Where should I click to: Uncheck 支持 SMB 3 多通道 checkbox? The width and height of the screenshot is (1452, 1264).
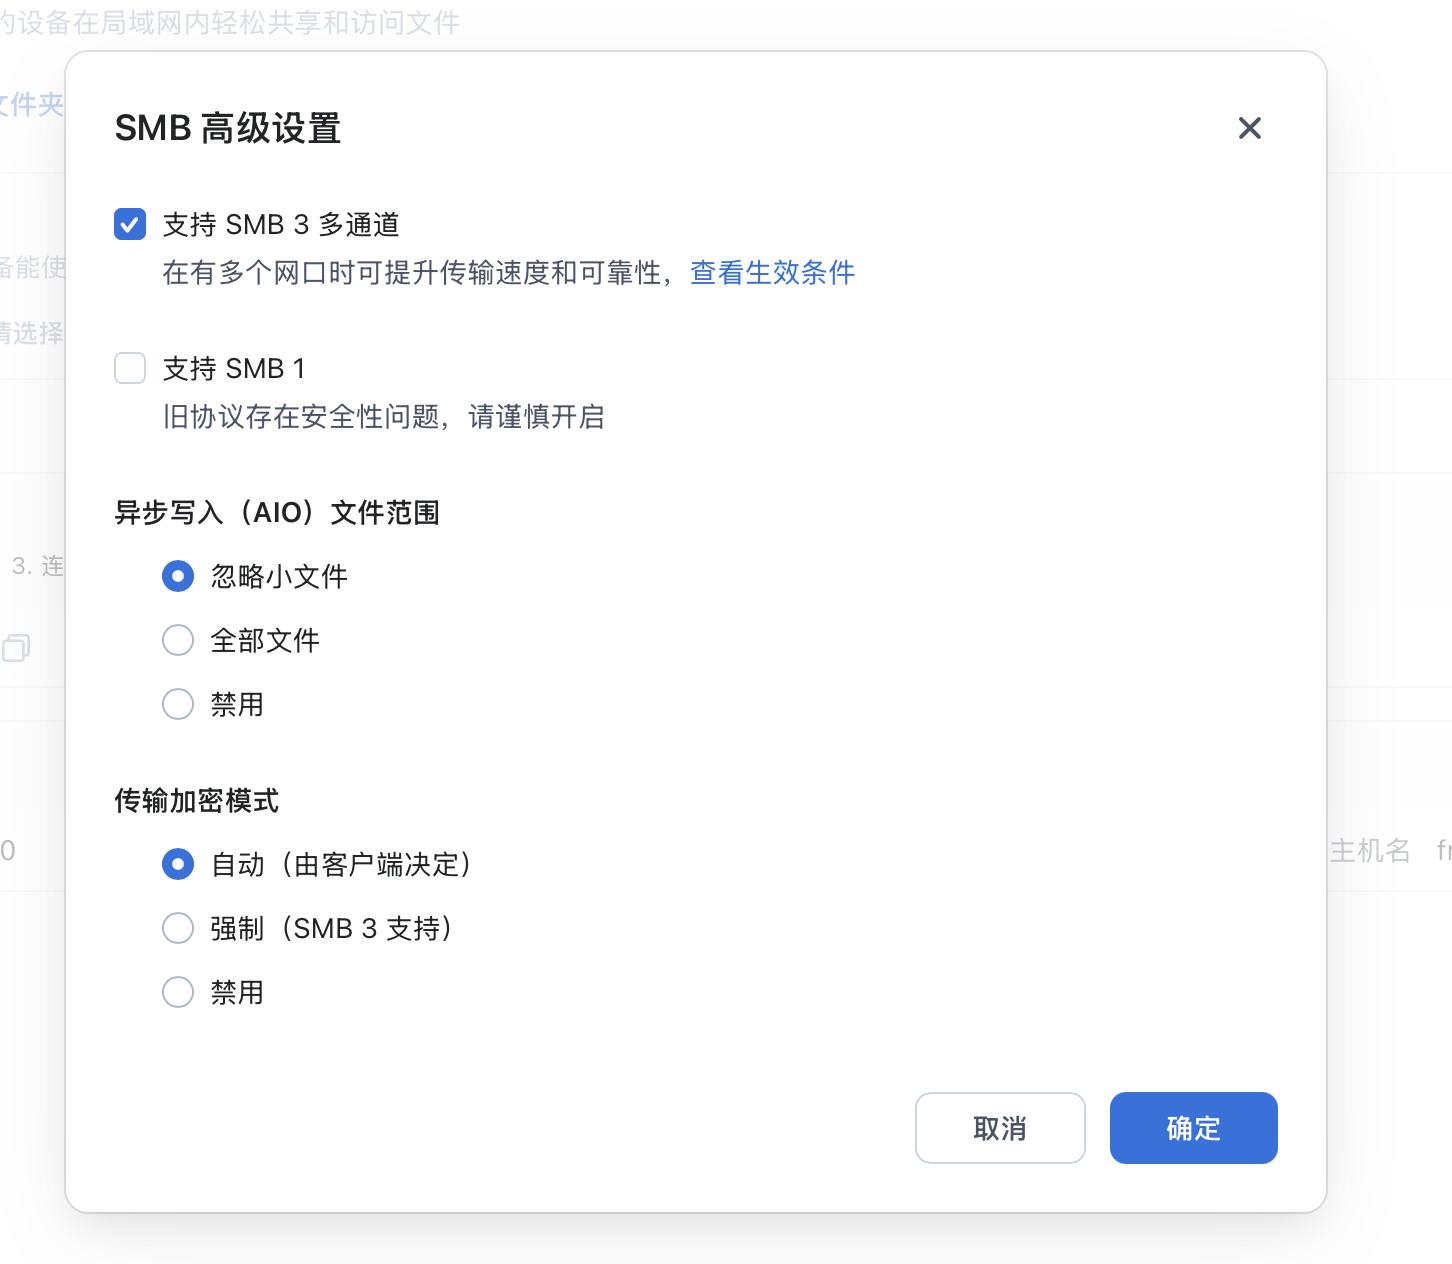pos(130,224)
